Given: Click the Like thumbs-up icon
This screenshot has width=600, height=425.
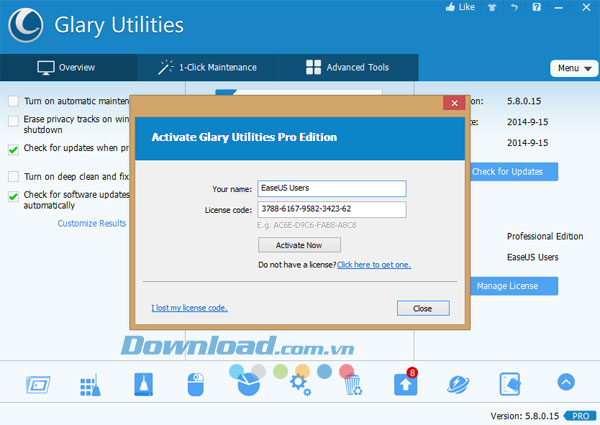Looking at the screenshot, I should tap(450, 7).
